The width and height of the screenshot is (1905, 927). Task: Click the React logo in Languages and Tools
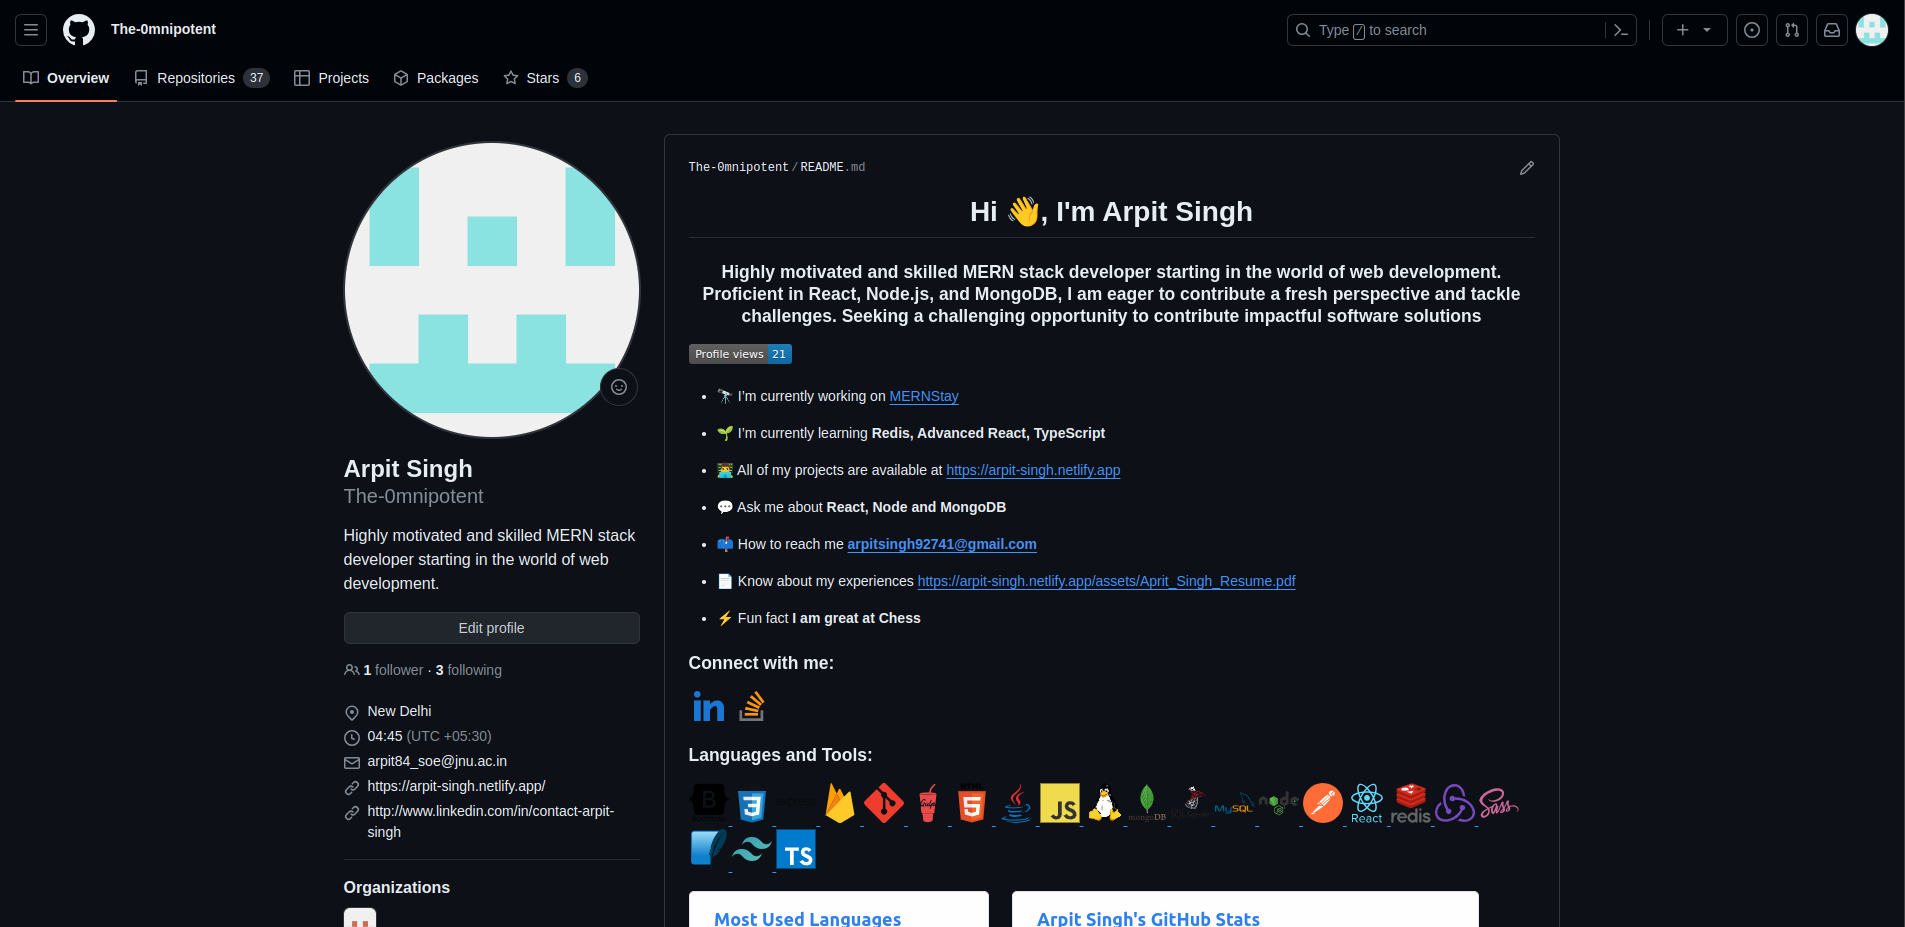1366,803
